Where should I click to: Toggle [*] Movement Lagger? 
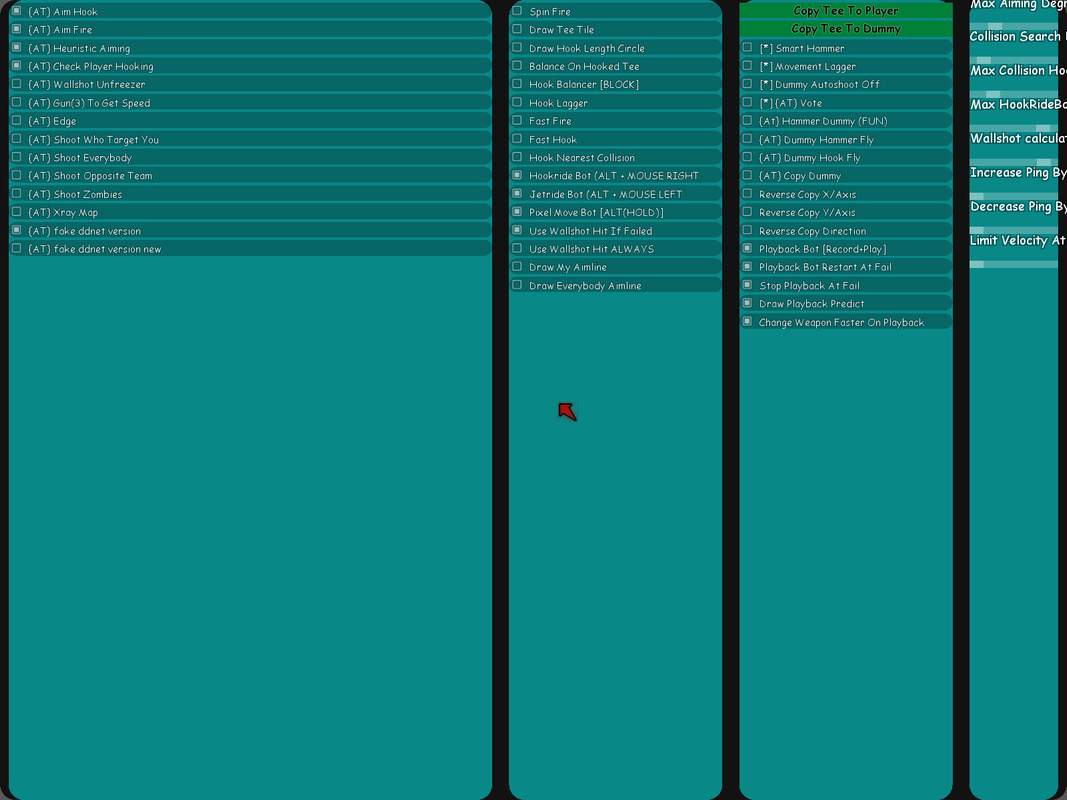(x=747, y=66)
